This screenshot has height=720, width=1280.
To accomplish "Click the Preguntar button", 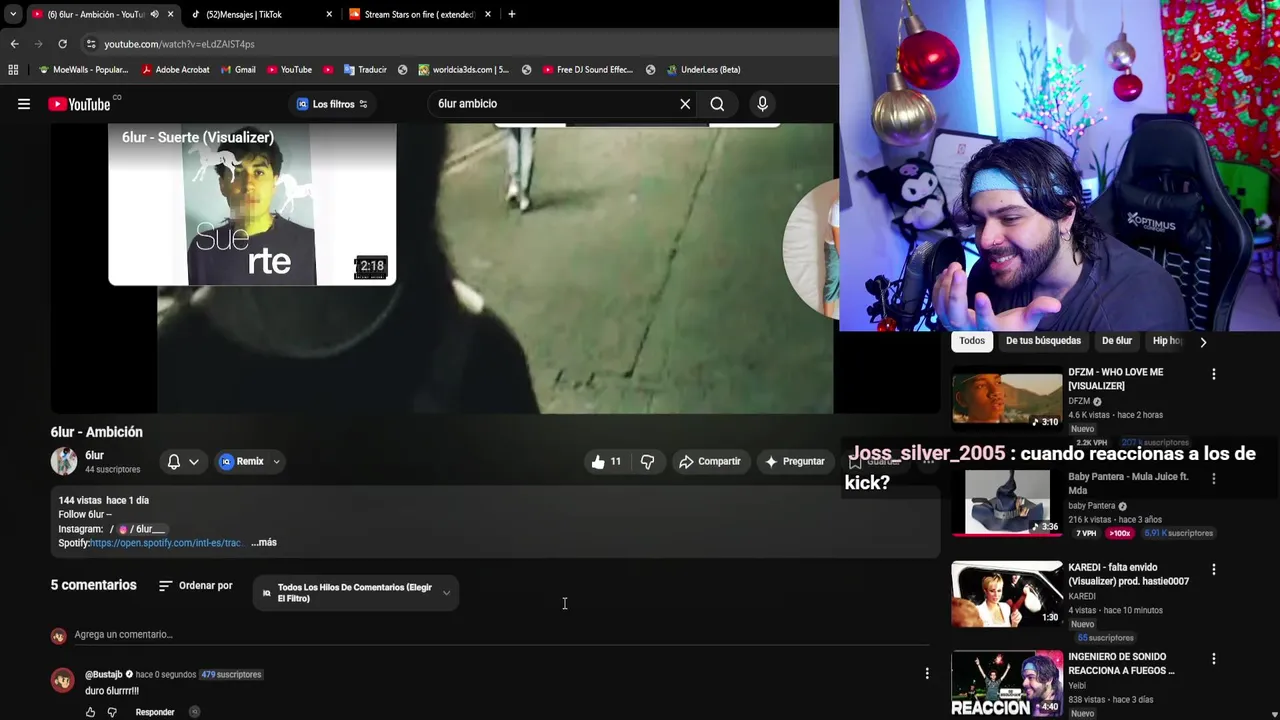I will (795, 461).
